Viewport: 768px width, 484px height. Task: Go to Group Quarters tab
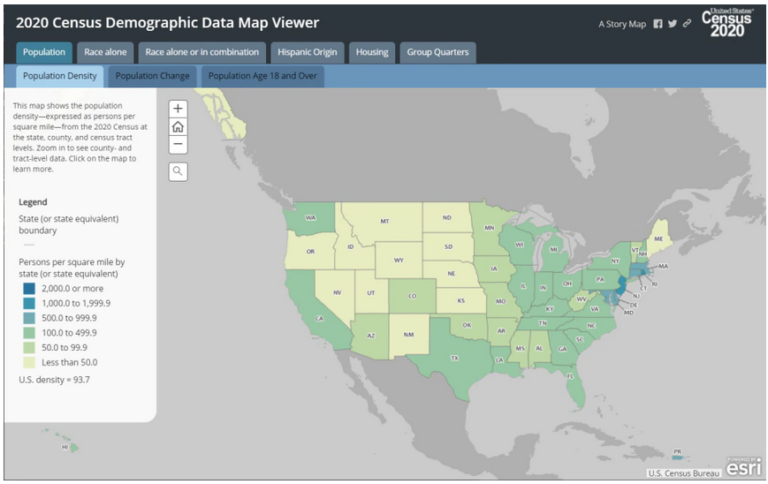click(x=437, y=51)
